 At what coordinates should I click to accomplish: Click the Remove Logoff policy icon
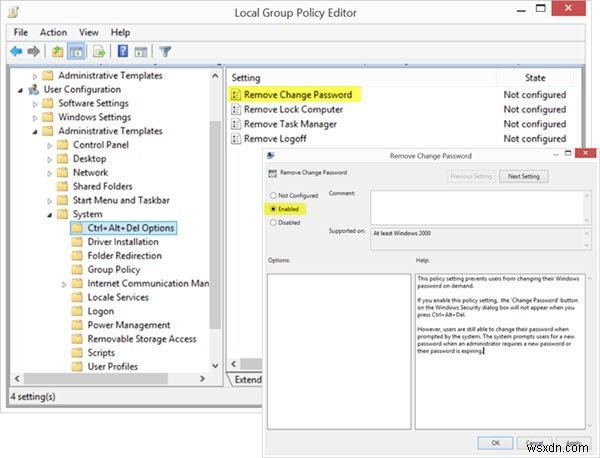(236, 139)
